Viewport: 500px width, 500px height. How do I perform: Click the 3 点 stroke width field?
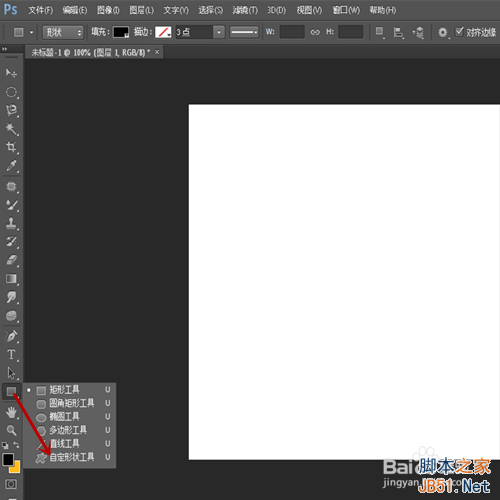click(x=194, y=32)
